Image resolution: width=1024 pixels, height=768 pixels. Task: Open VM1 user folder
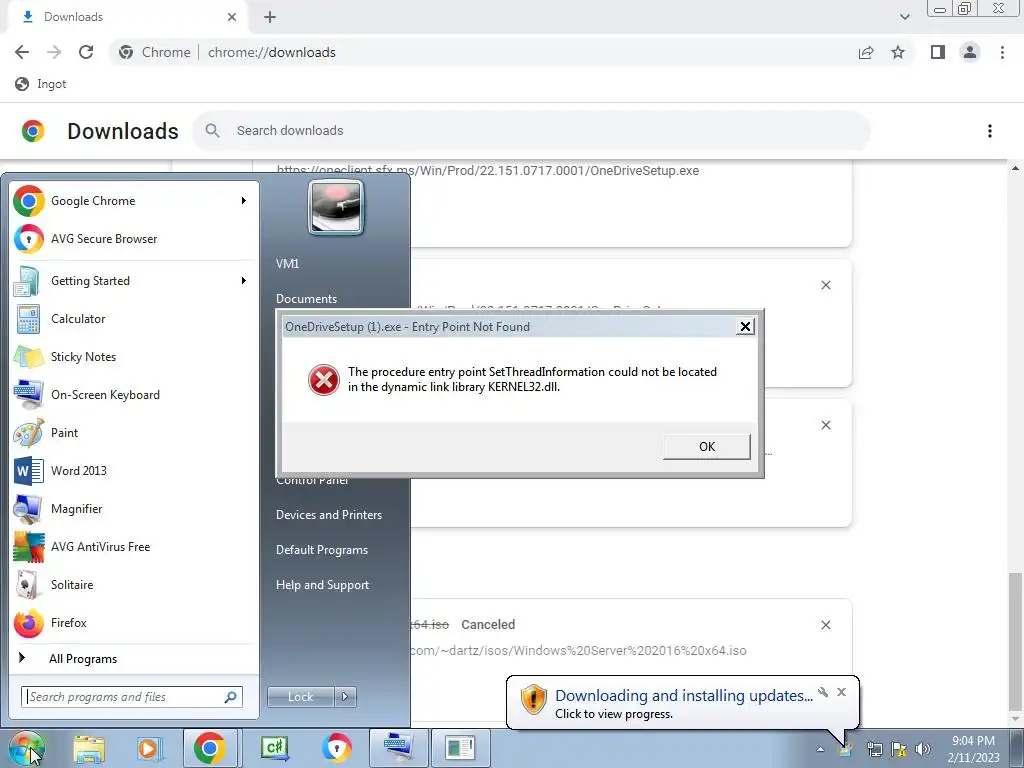[x=287, y=264]
